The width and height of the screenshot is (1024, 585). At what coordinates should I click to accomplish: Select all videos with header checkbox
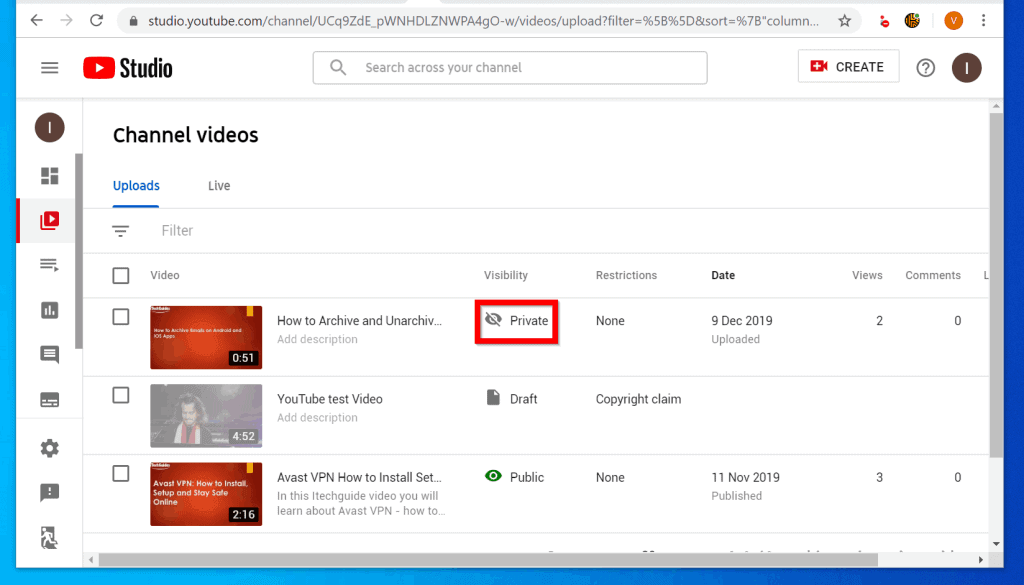(121, 275)
